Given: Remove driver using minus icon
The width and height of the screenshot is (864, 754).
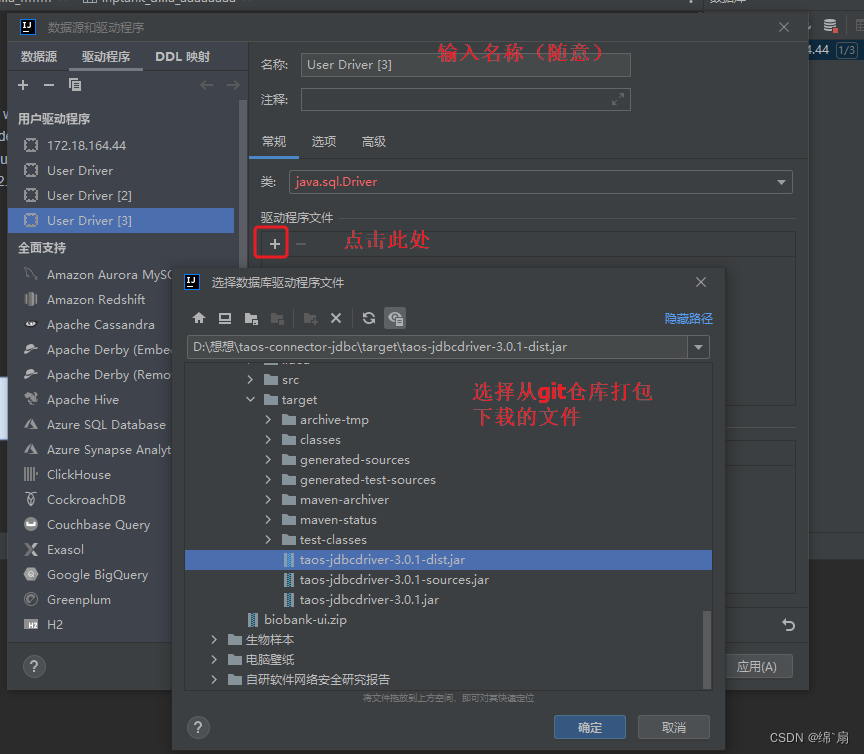Looking at the screenshot, I should pyautogui.click(x=47, y=85).
